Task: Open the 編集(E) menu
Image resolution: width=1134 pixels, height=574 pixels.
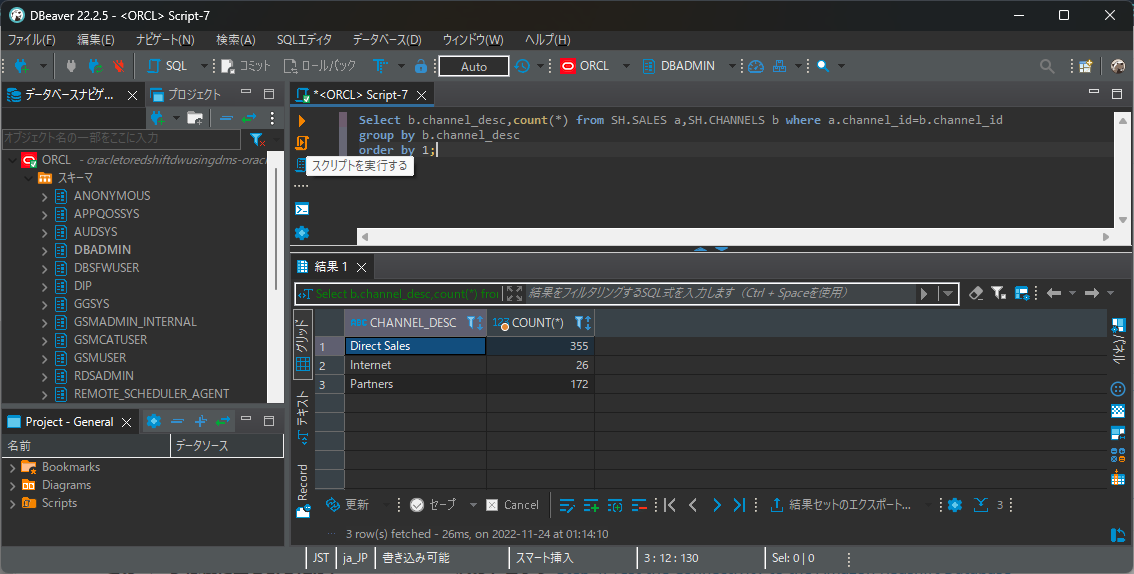Action: 95,40
